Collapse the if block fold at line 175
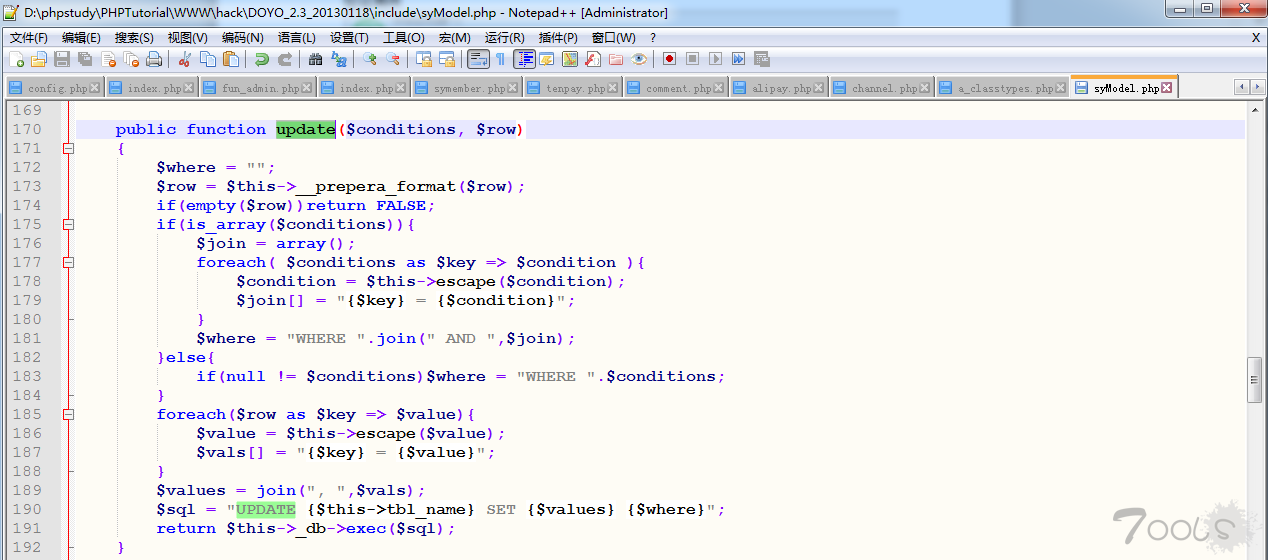The height and width of the screenshot is (560, 1268). pyautogui.click(x=68, y=224)
